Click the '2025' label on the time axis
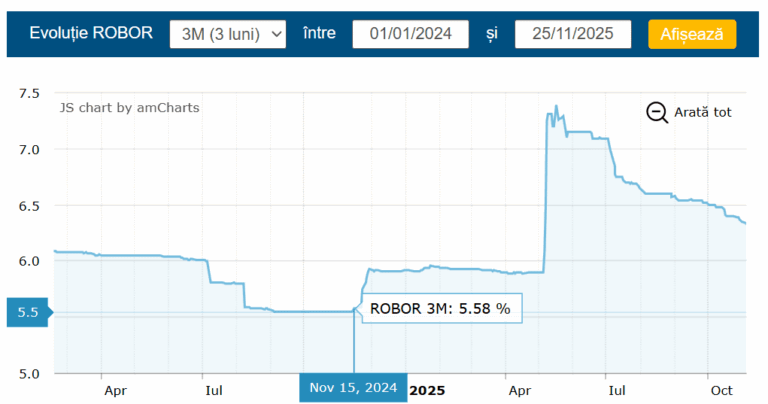The height and width of the screenshot is (404, 768). click(x=428, y=389)
